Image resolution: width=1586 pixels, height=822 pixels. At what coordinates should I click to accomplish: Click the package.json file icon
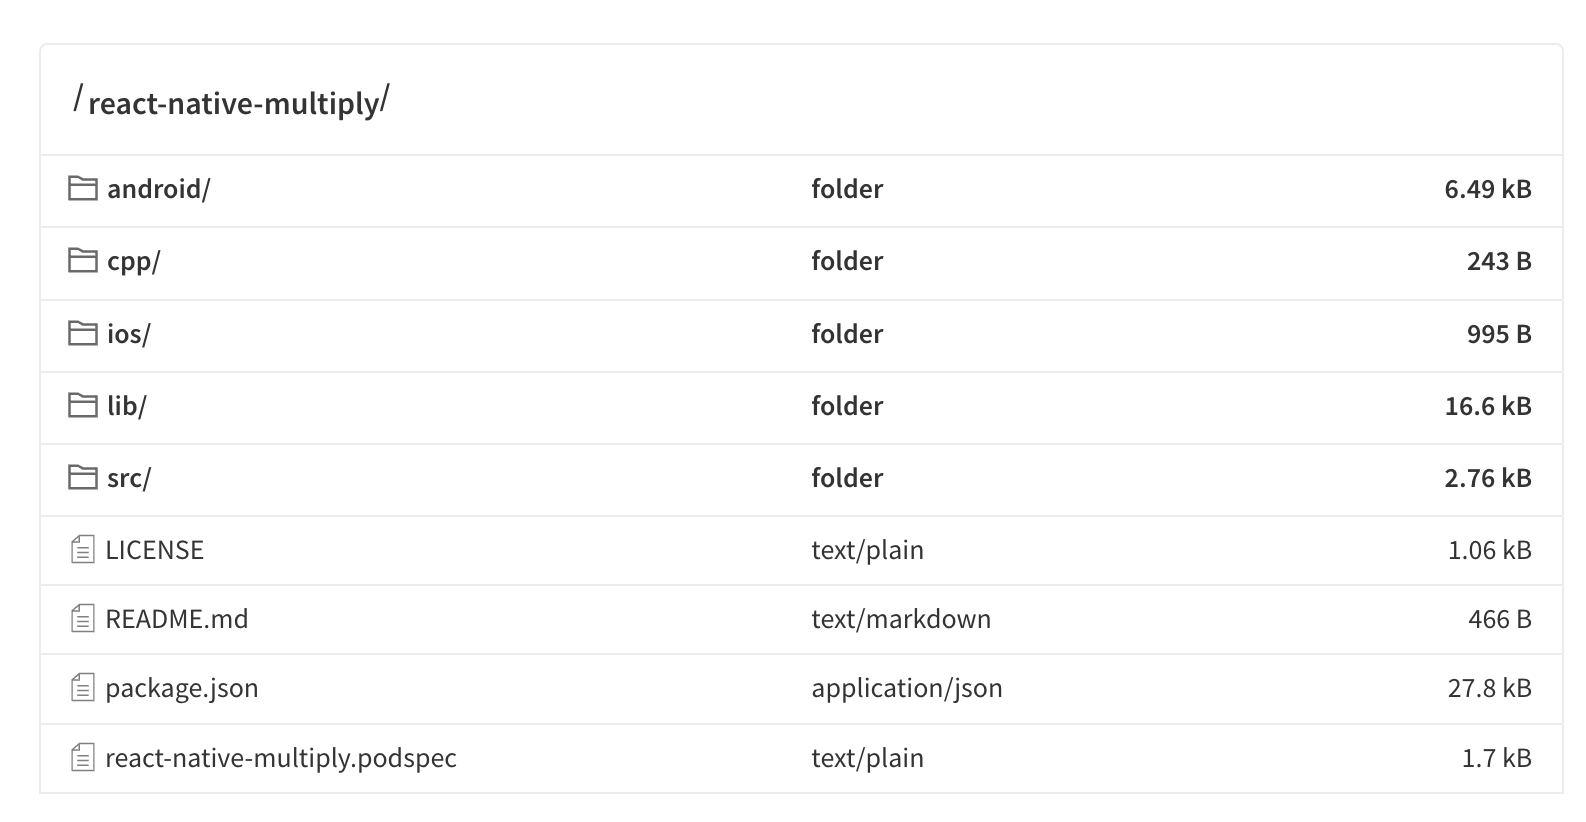click(83, 688)
